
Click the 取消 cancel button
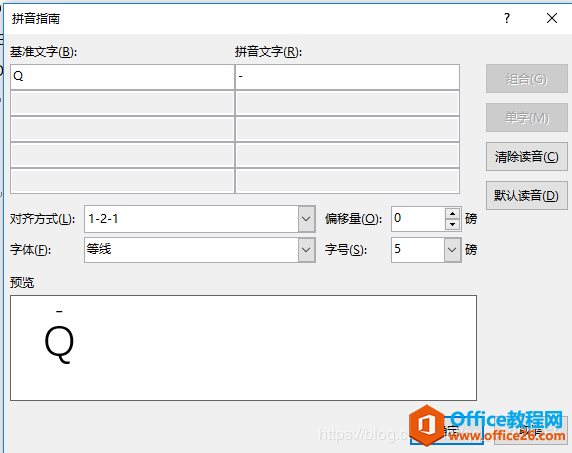[x=531, y=431]
